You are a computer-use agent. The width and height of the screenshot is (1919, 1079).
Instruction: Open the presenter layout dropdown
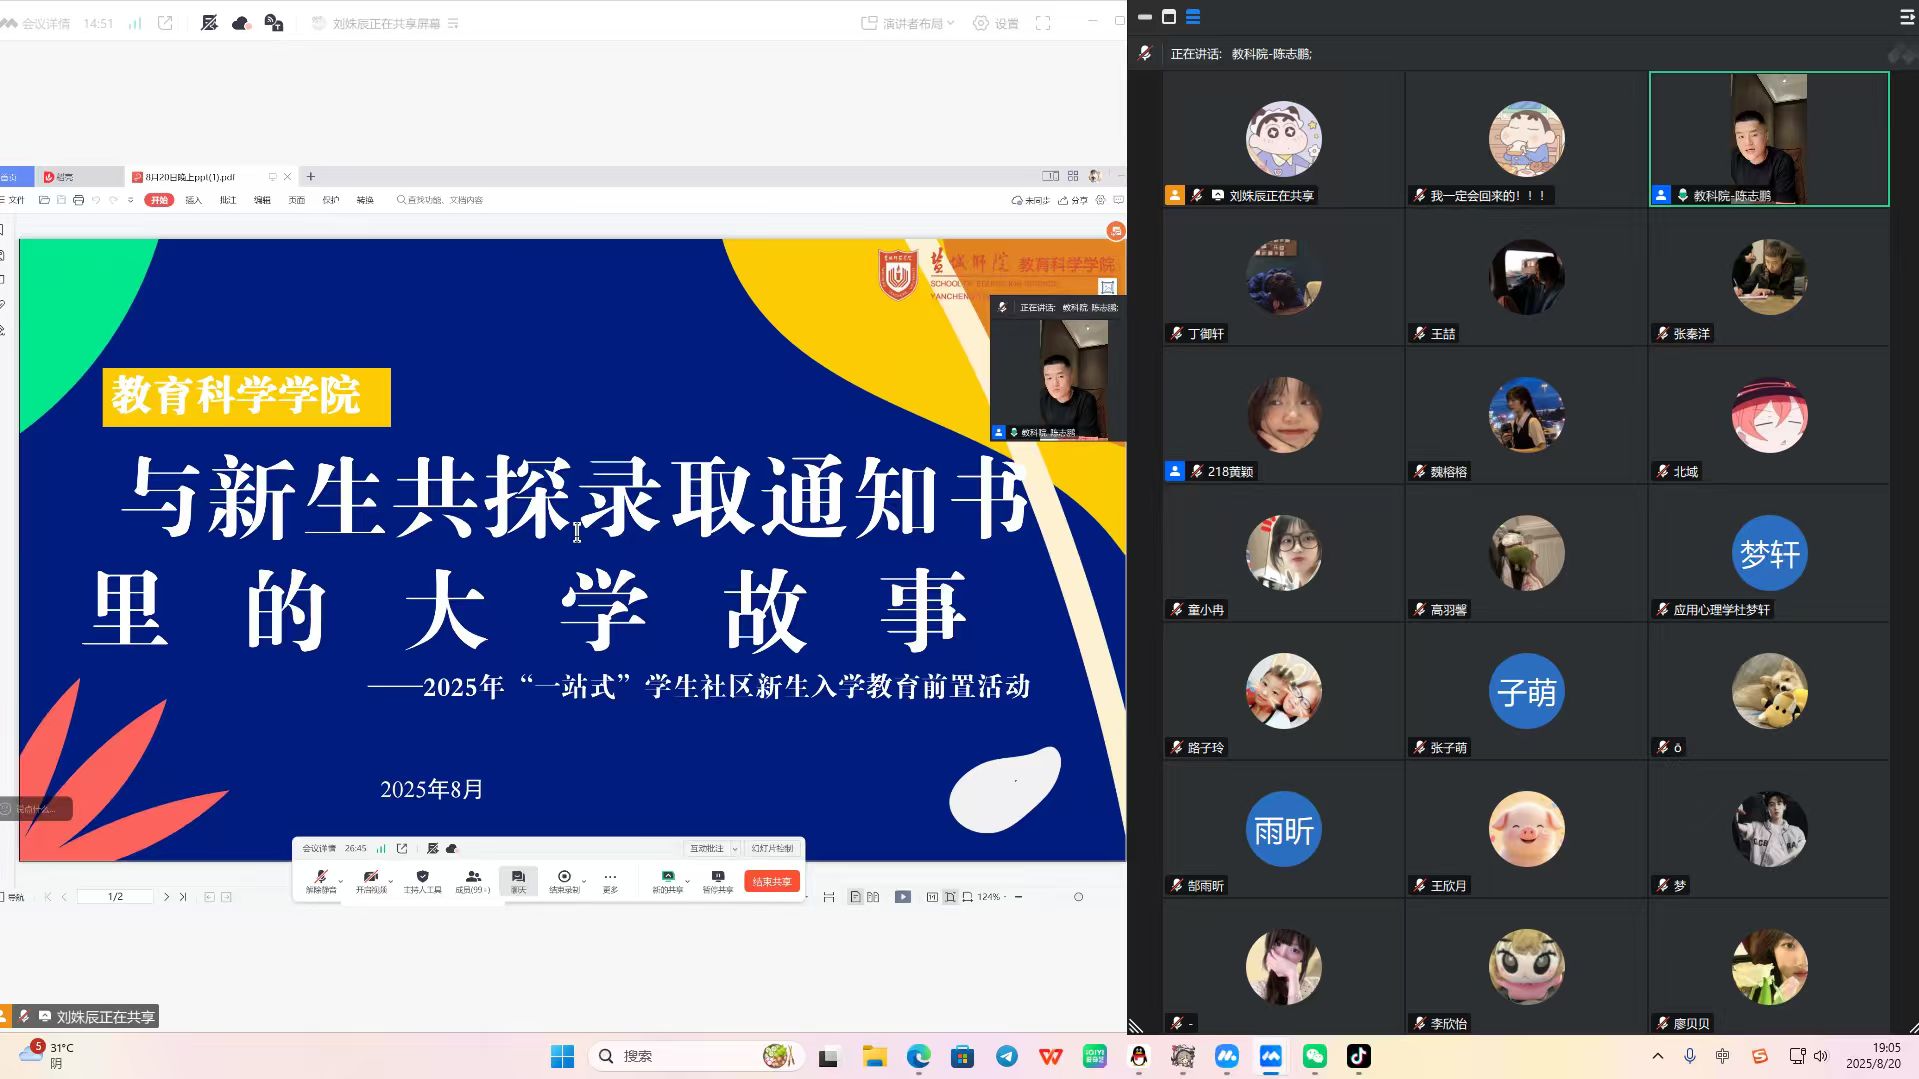tap(908, 23)
